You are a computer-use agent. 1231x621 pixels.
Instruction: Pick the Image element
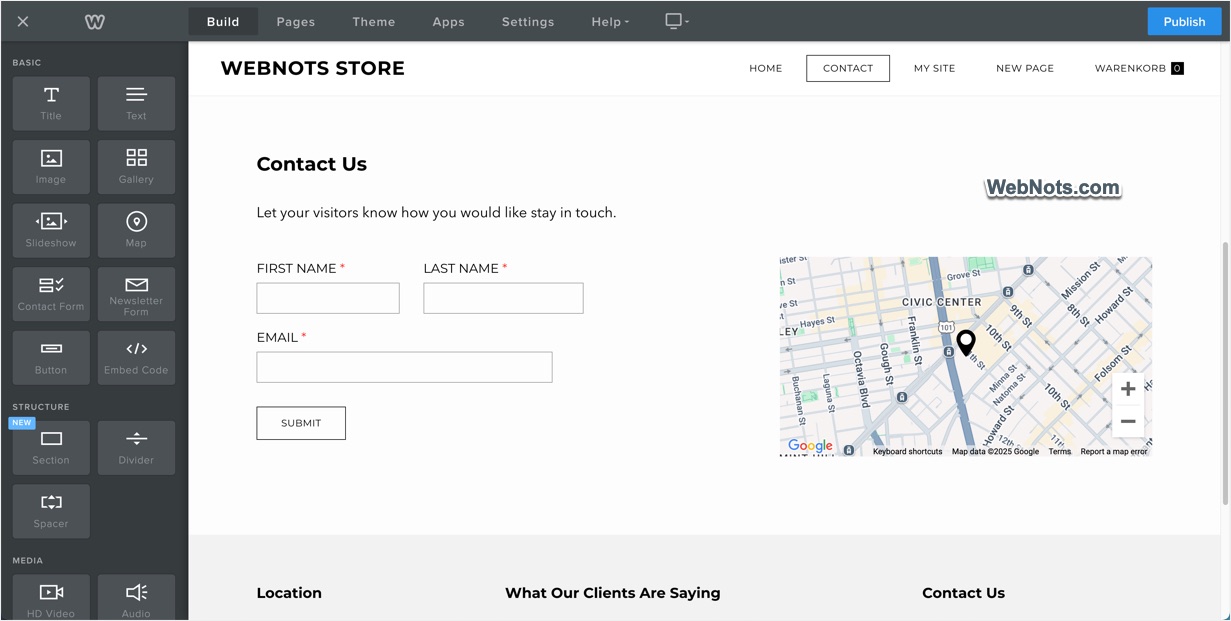tap(51, 167)
